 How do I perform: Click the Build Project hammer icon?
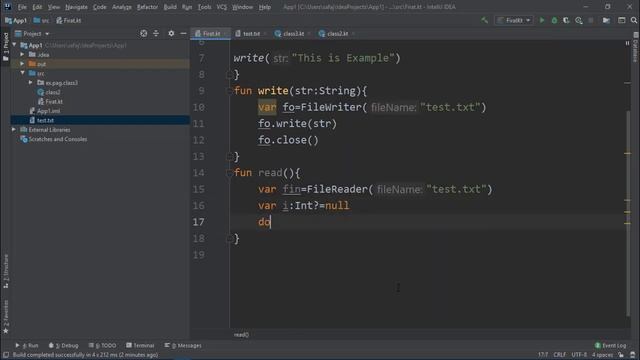coord(484,20)
